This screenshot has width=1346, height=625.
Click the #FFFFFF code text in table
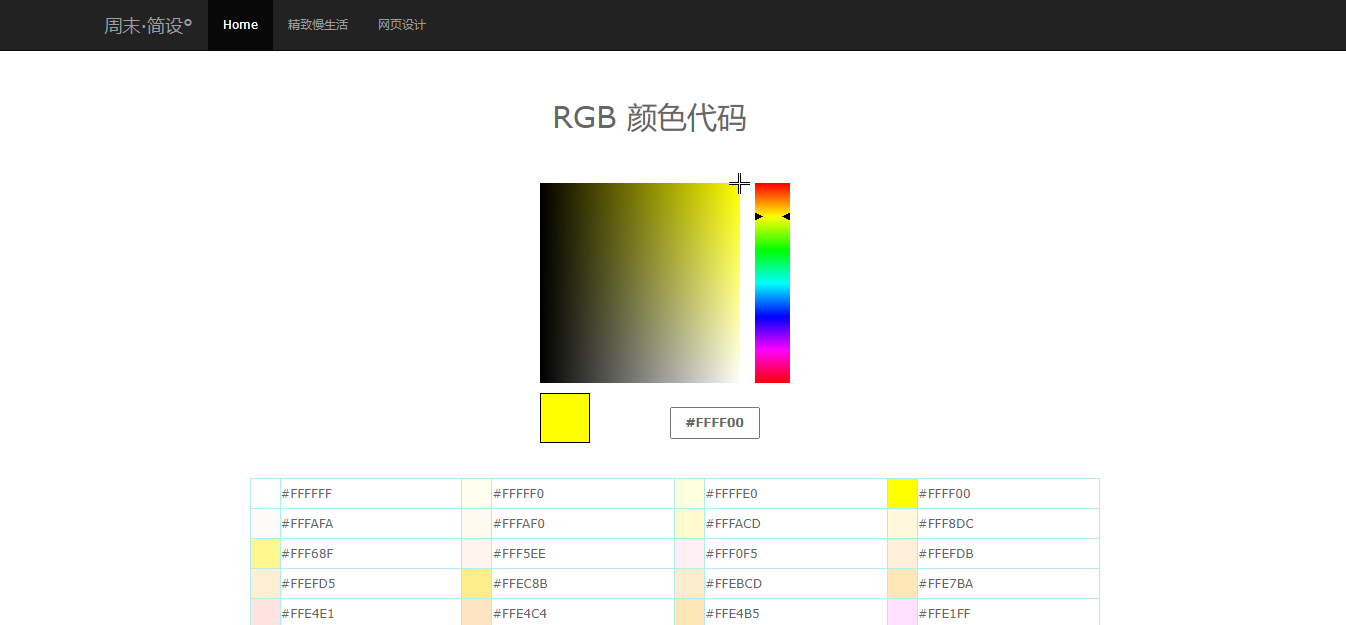[x=307, y=494]
